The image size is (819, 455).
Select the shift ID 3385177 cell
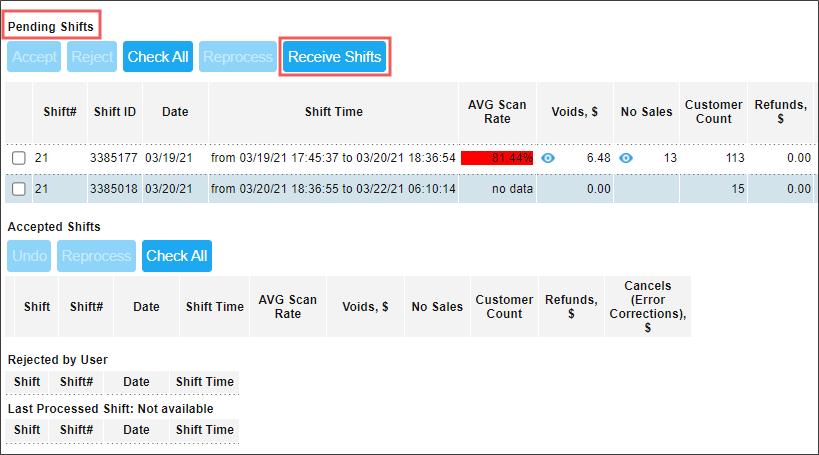click(115, 158)
